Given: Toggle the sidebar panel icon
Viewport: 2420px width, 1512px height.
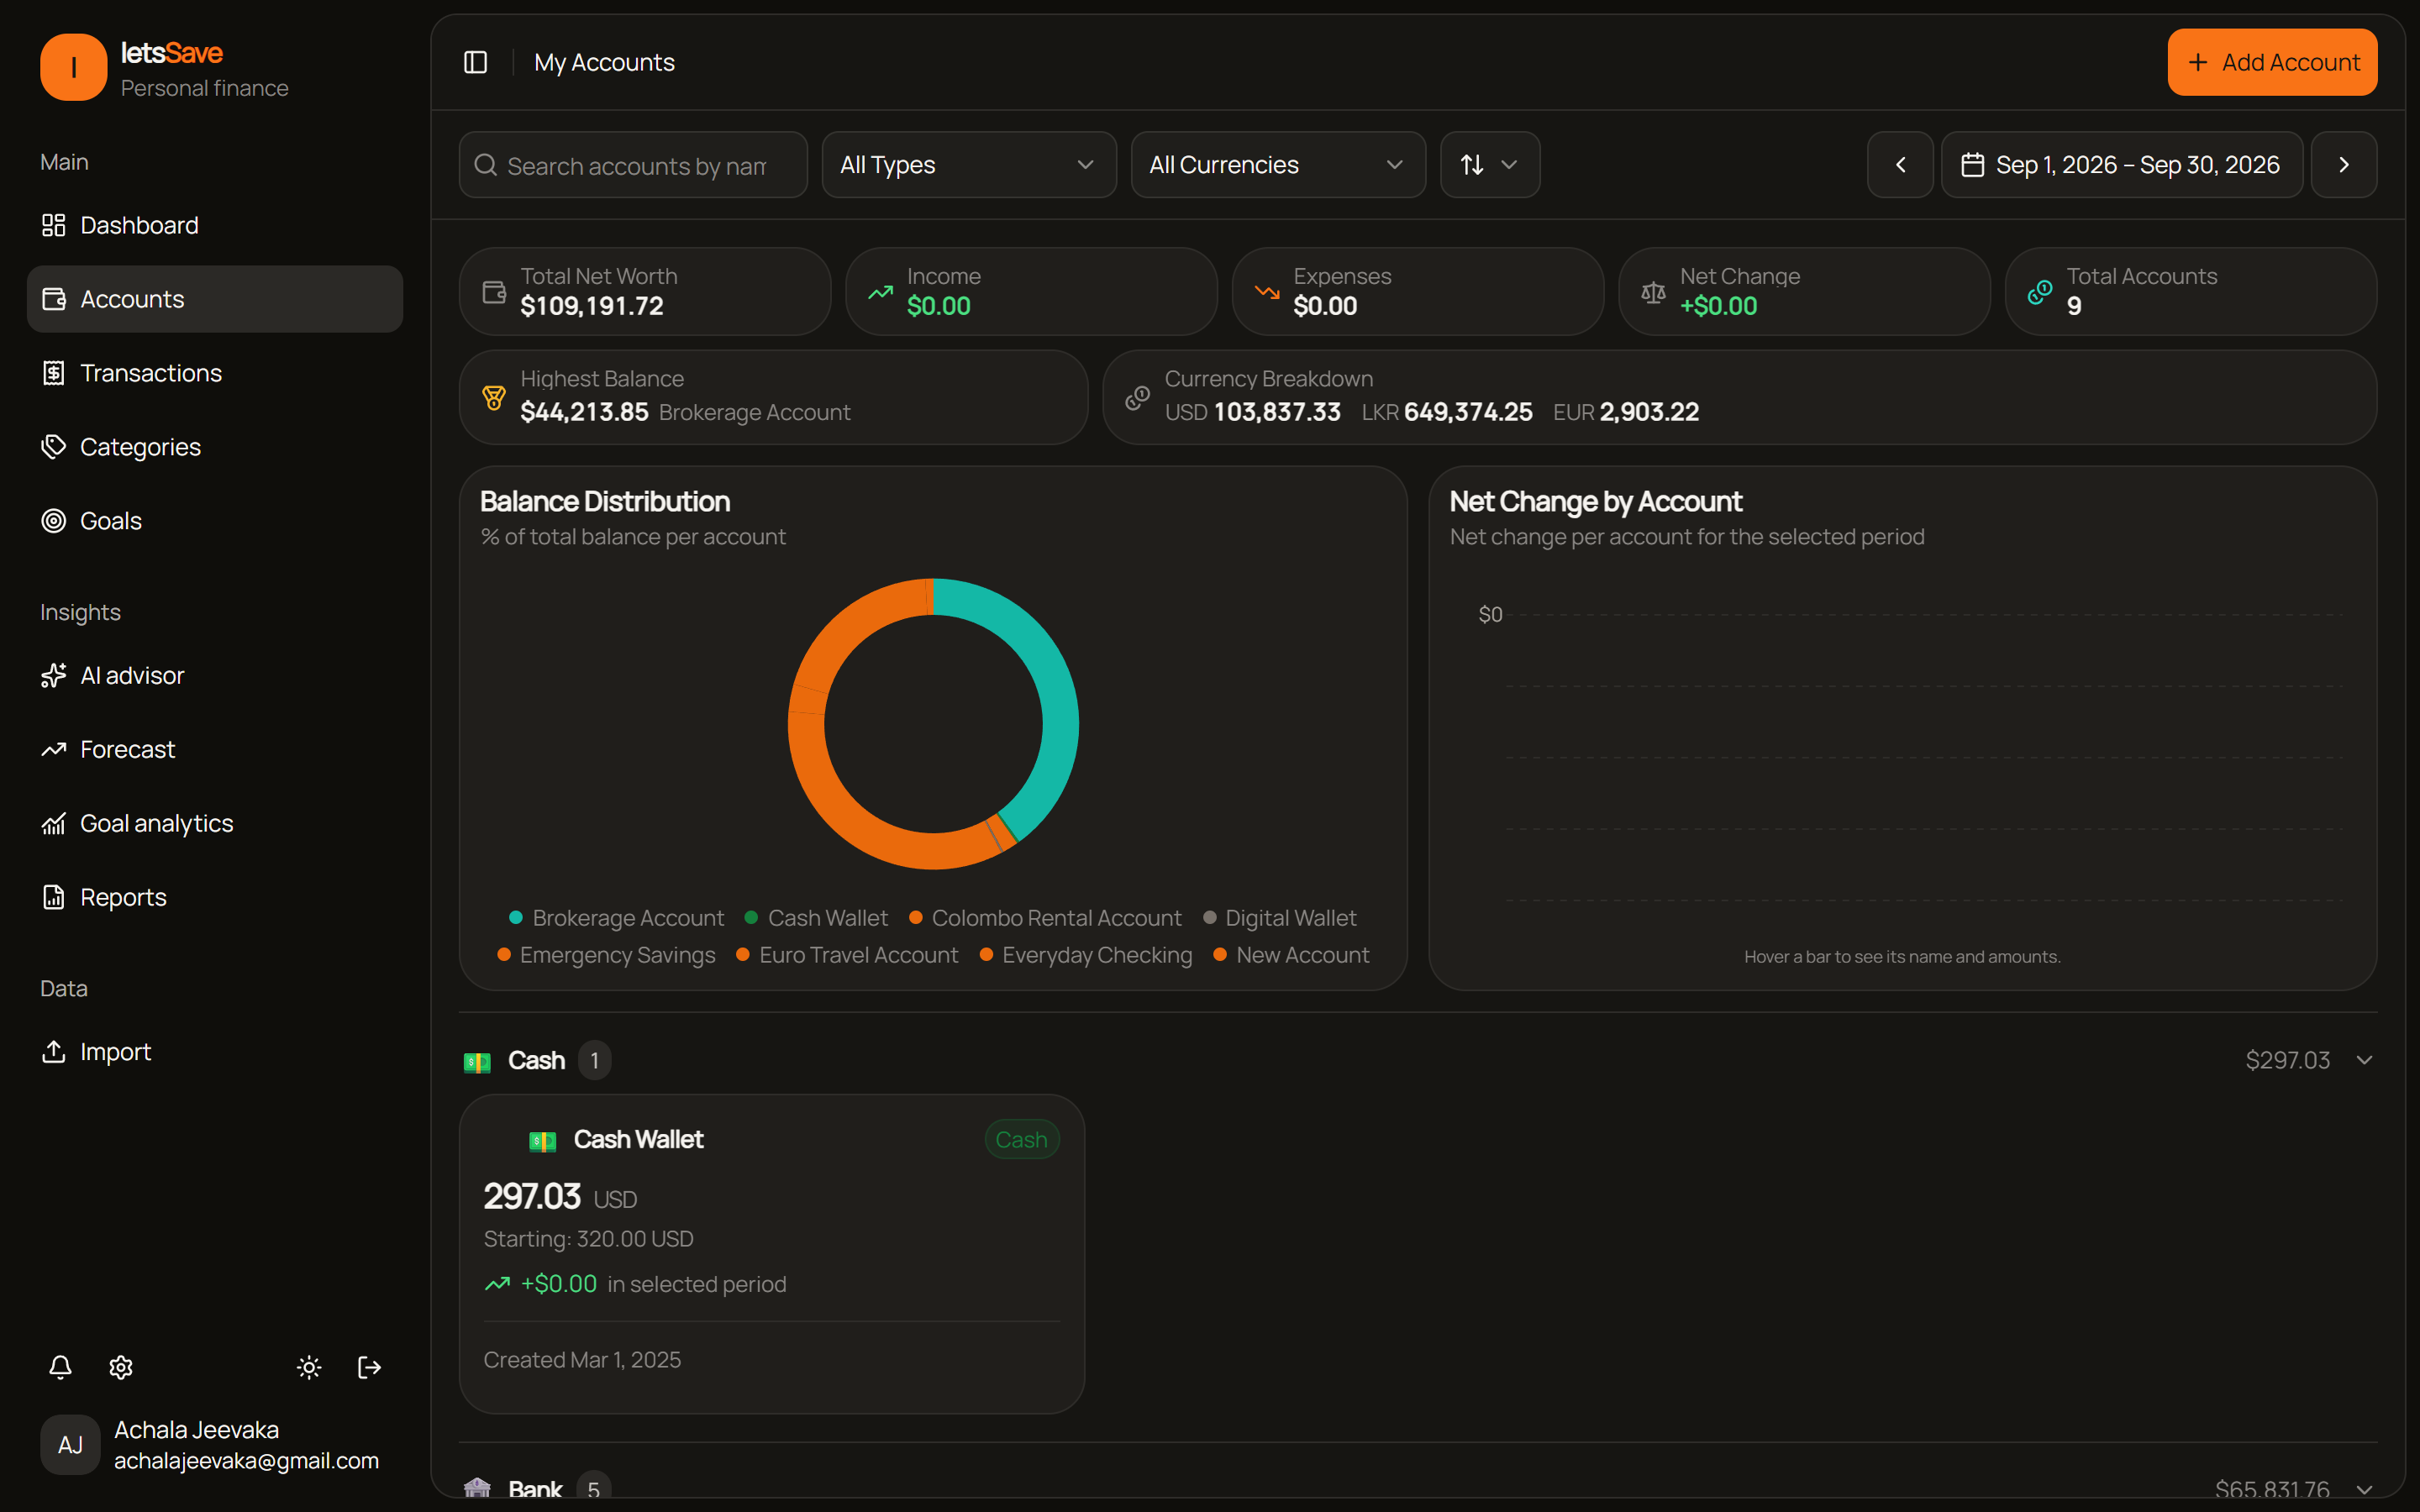Looking at the screenshot, I should pos(476,62).
